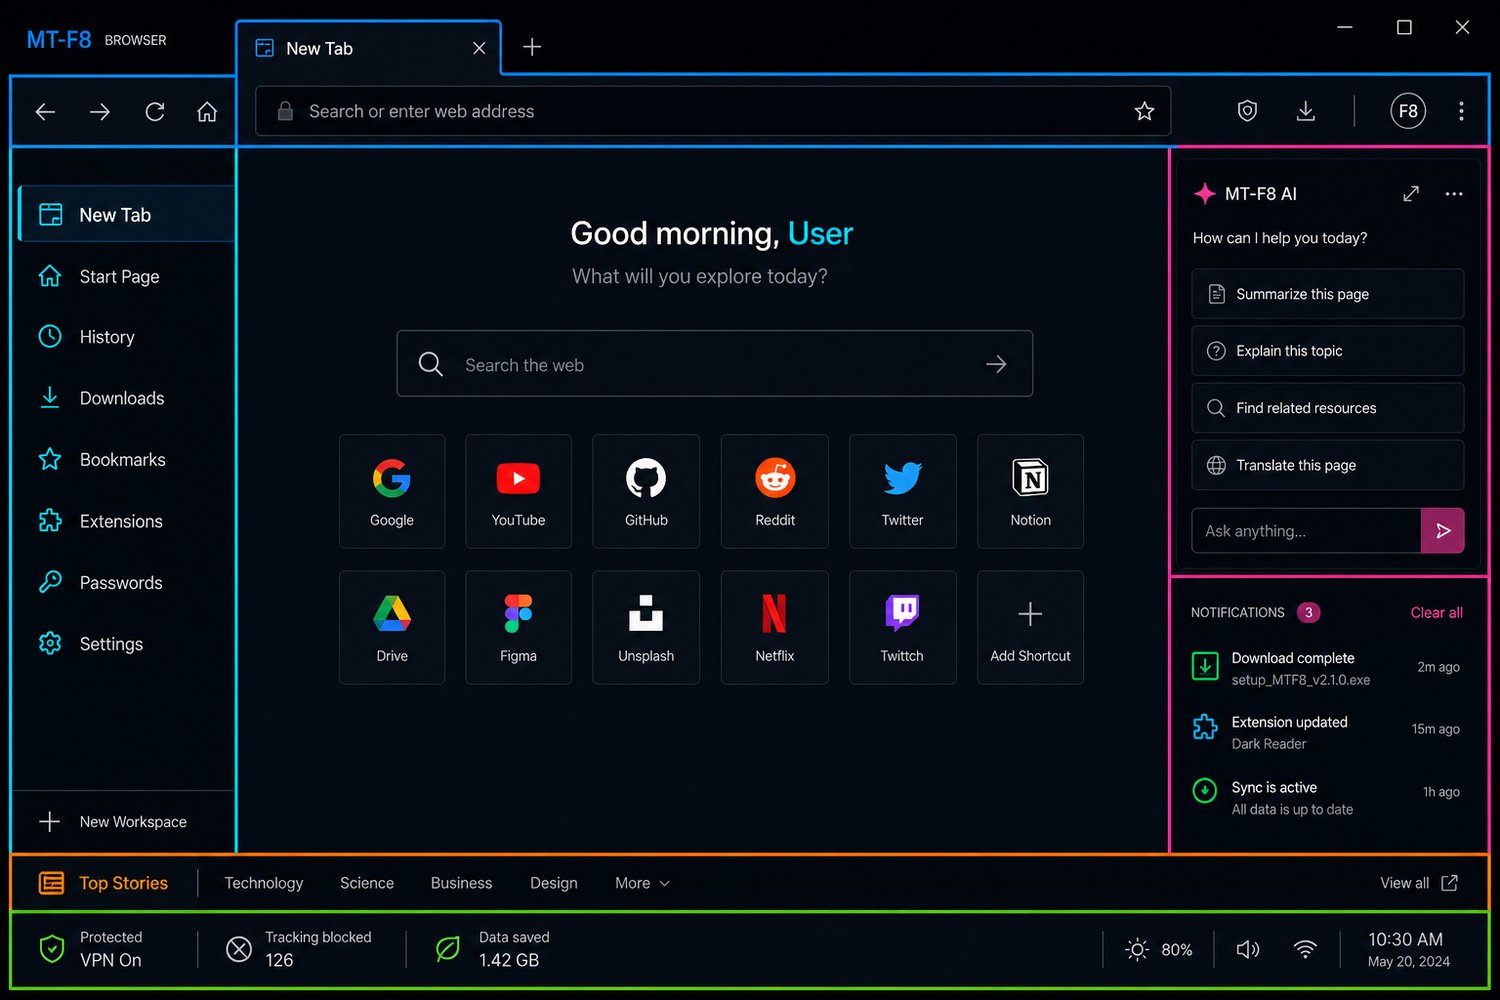Click the Add Shortcut tile
The width and height of the screenshot is (1500, 1000).
tap(1031, 627)
